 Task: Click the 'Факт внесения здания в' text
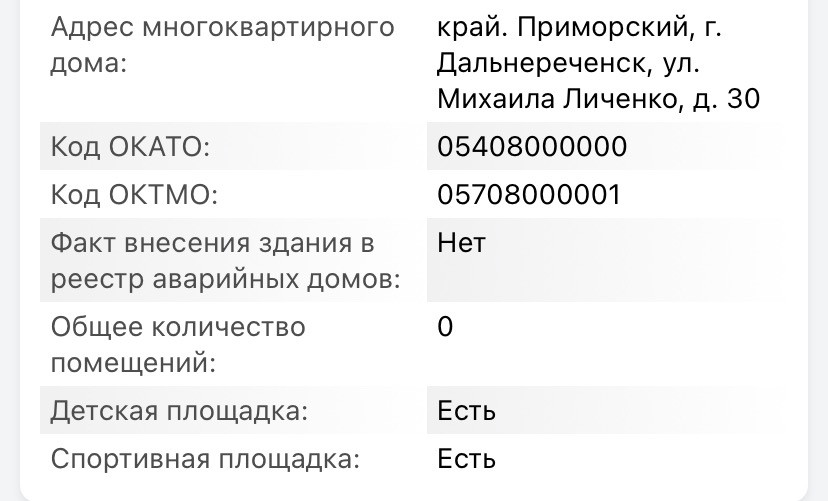[212, 243]
